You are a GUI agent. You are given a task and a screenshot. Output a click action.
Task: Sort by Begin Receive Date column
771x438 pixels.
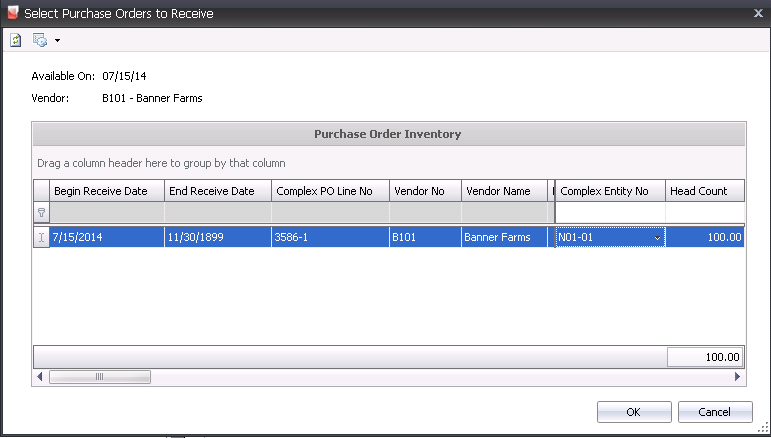pyautogui.click(x=106, y=191)
